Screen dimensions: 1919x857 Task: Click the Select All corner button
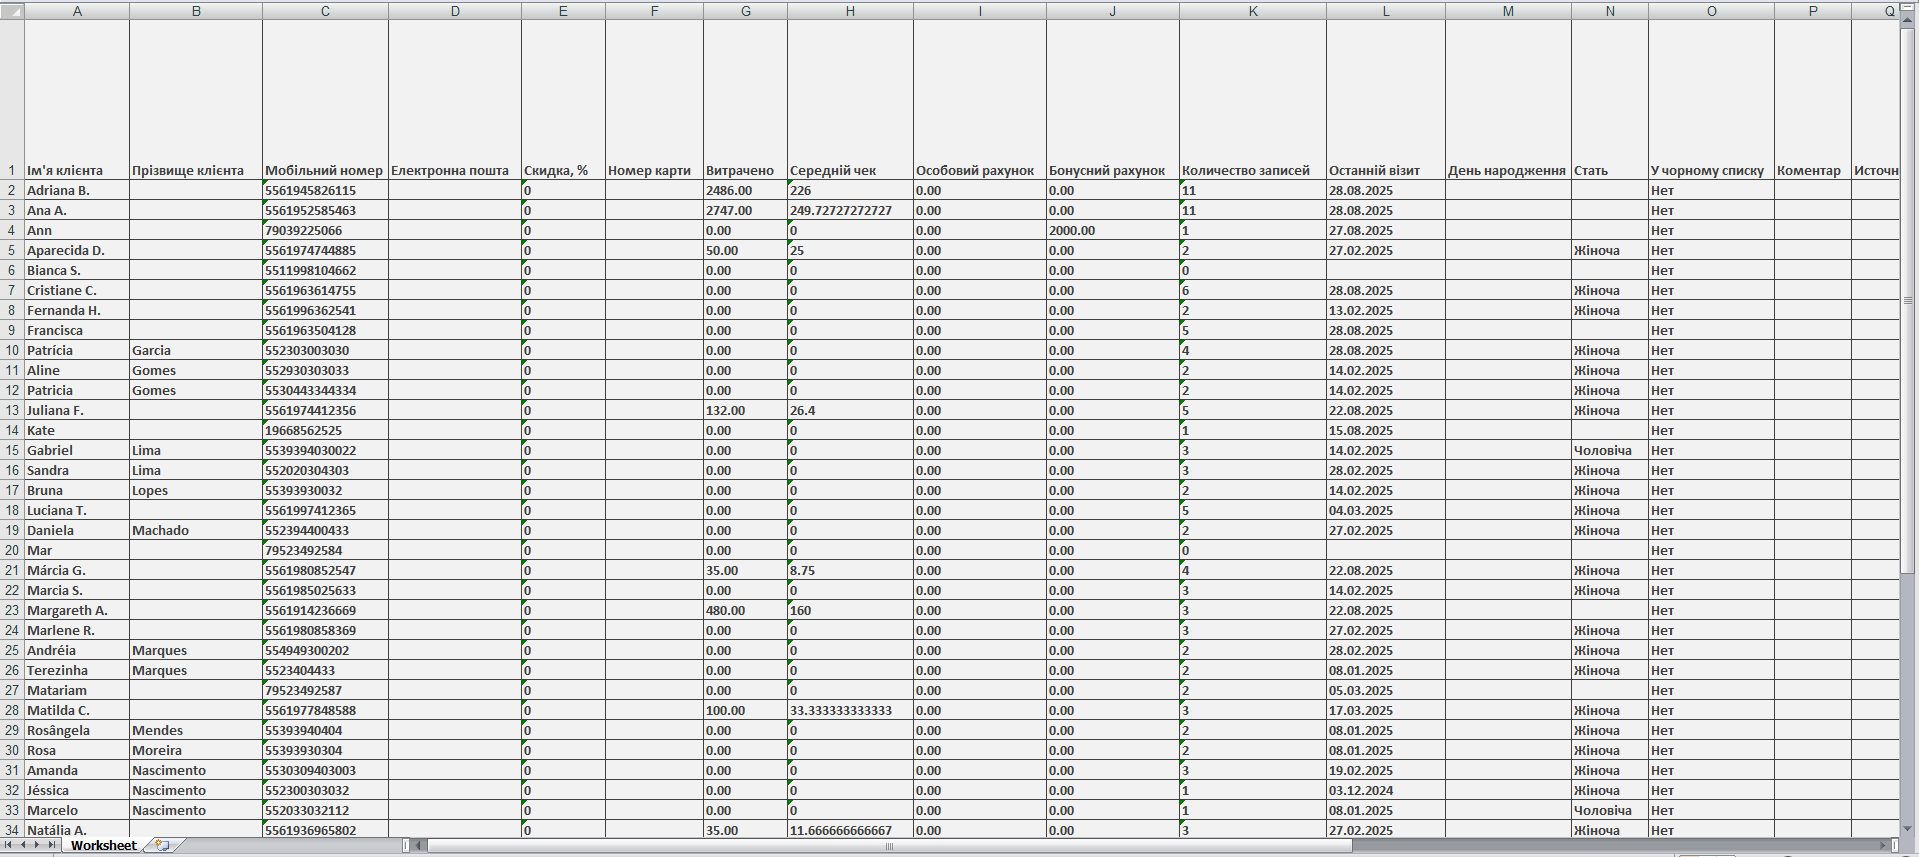(12, 11)
